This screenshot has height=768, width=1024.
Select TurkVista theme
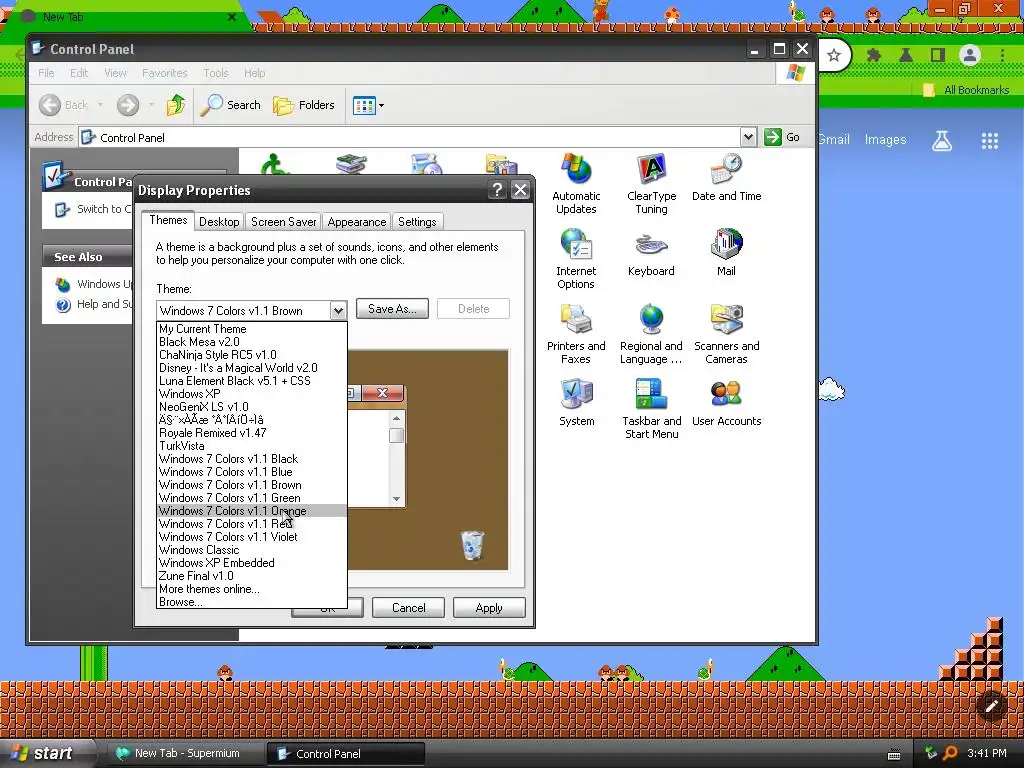click(x=252, y=446)
